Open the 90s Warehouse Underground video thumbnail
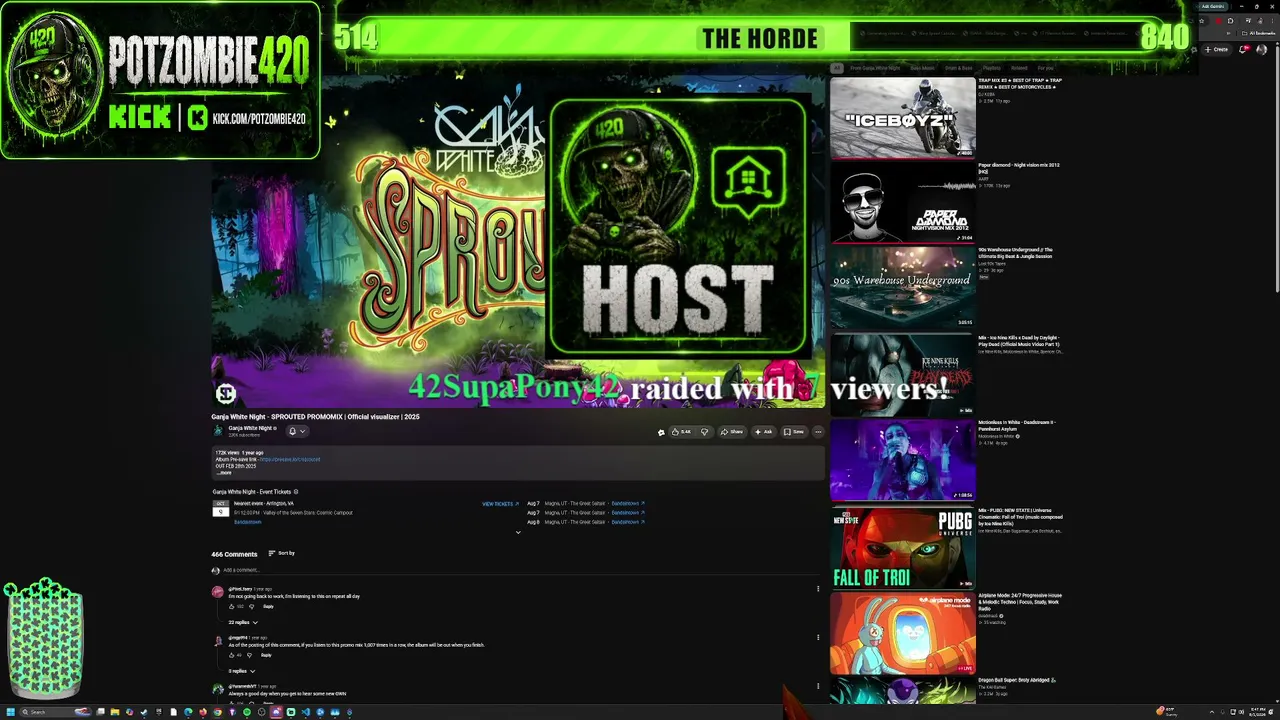Image resolution: width=1280 pixels, height=720 pixels. click(x=903, y=288)
